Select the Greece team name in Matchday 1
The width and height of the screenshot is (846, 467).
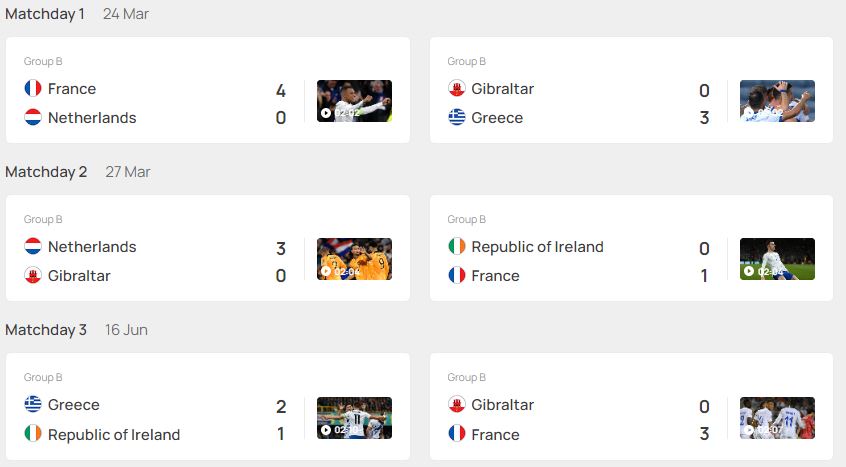point(497,118)
